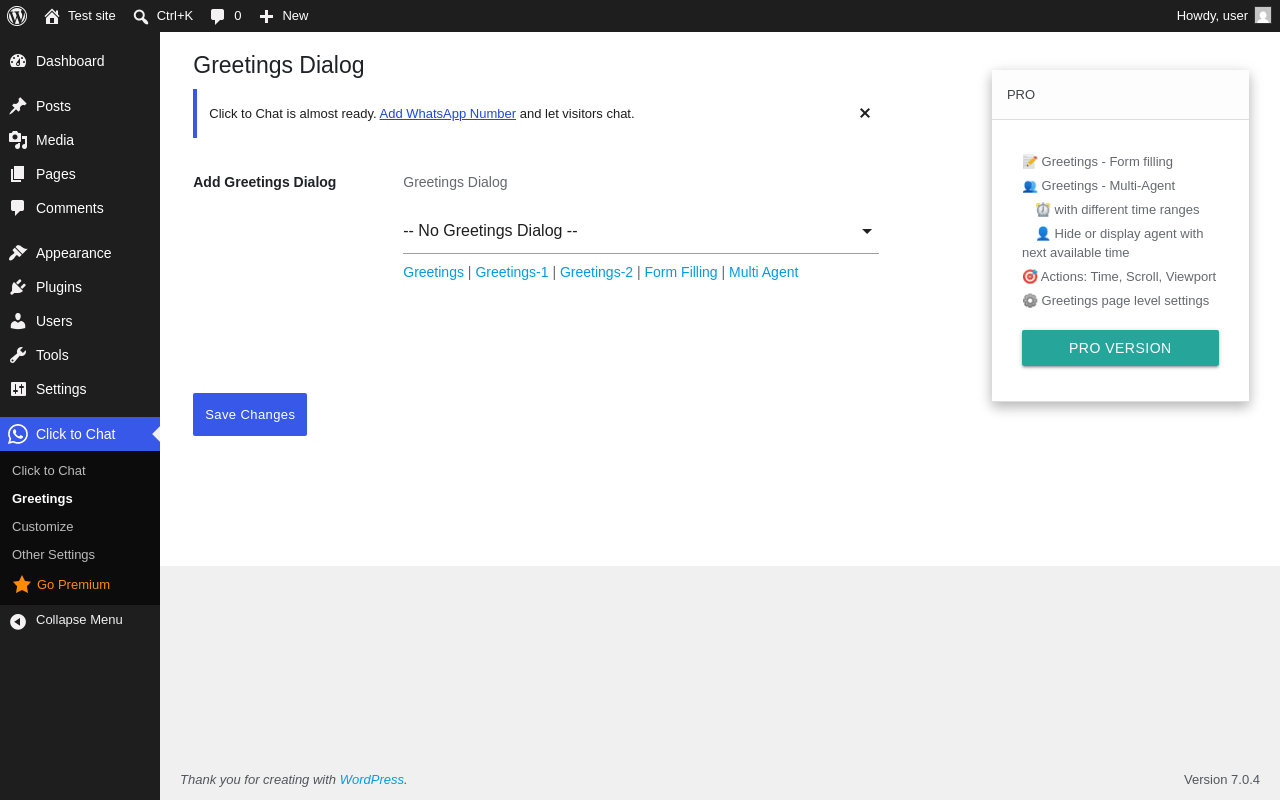Open the Form Filling link
This screenshot has width=1280, height=800.
681,272
